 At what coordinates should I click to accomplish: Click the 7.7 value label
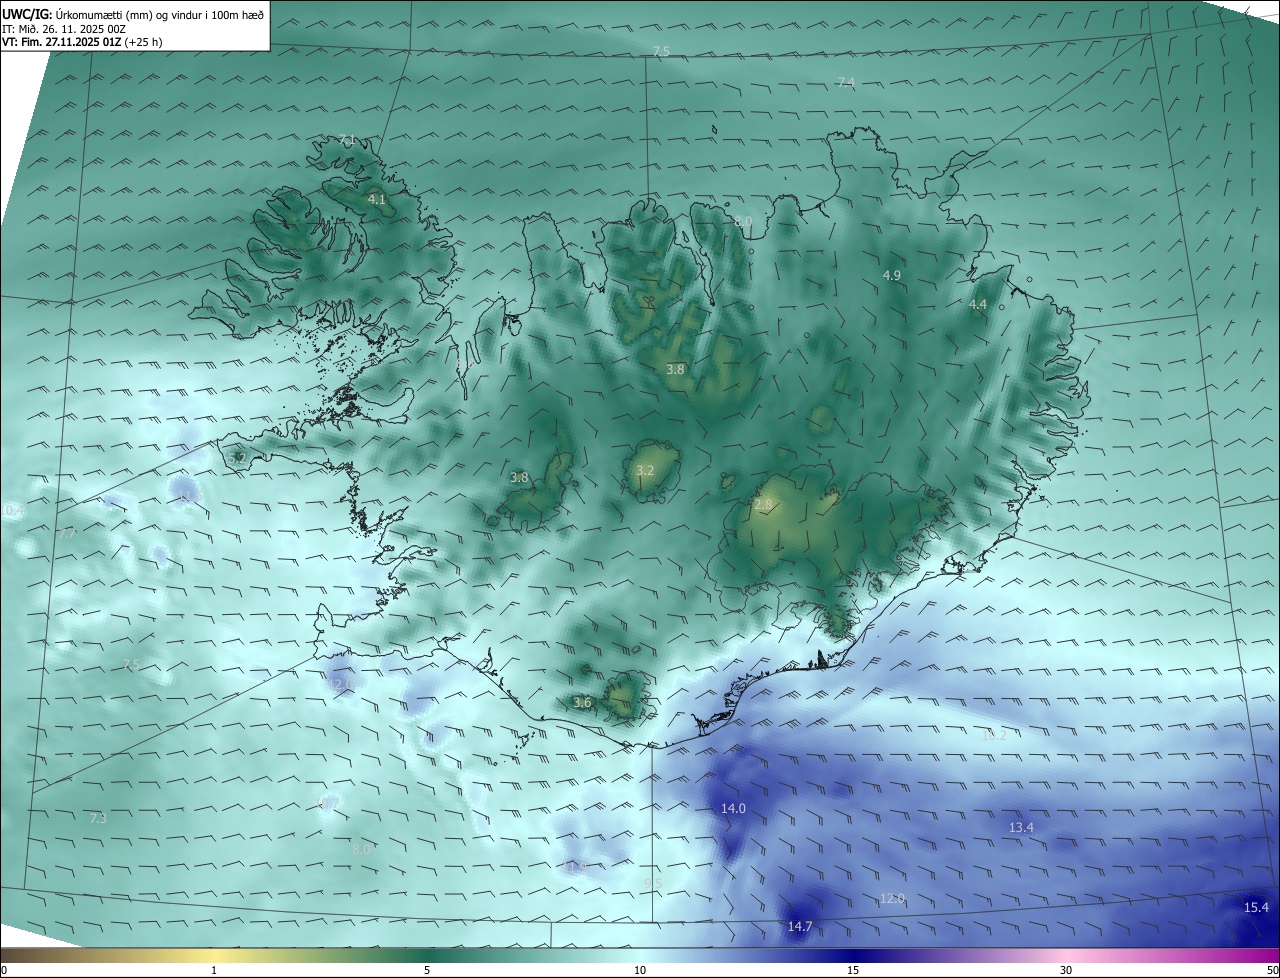click(x=67, y=535)
